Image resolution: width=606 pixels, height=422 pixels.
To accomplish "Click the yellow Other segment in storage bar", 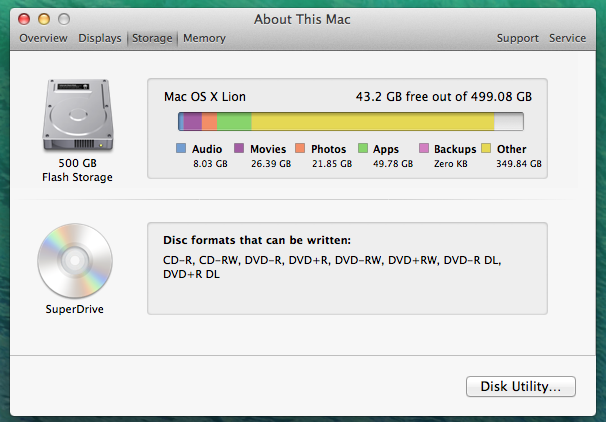I will 372,121.
